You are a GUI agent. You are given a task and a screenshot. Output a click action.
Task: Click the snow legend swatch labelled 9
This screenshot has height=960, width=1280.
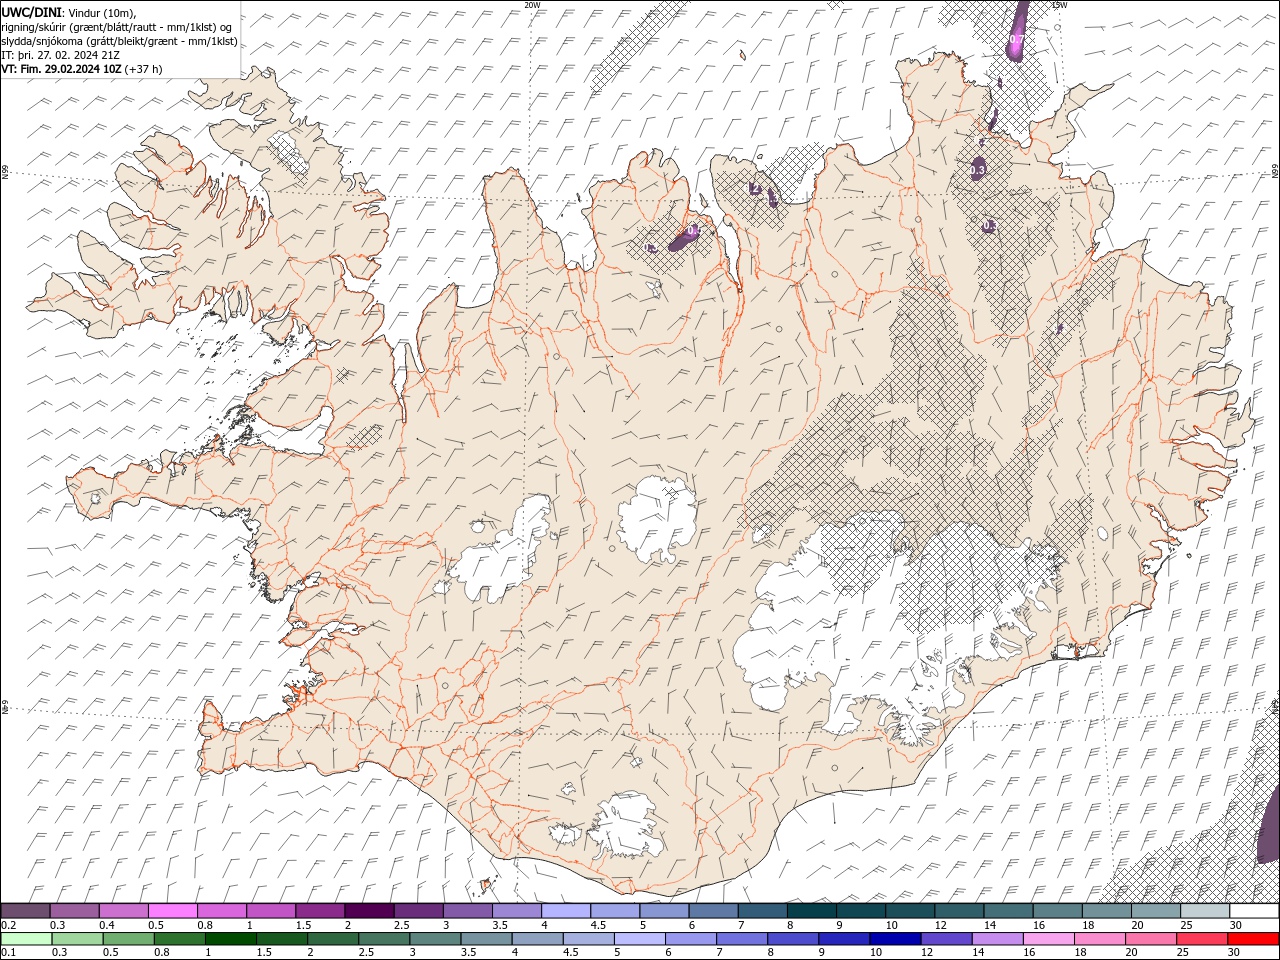tap(860, 911)
